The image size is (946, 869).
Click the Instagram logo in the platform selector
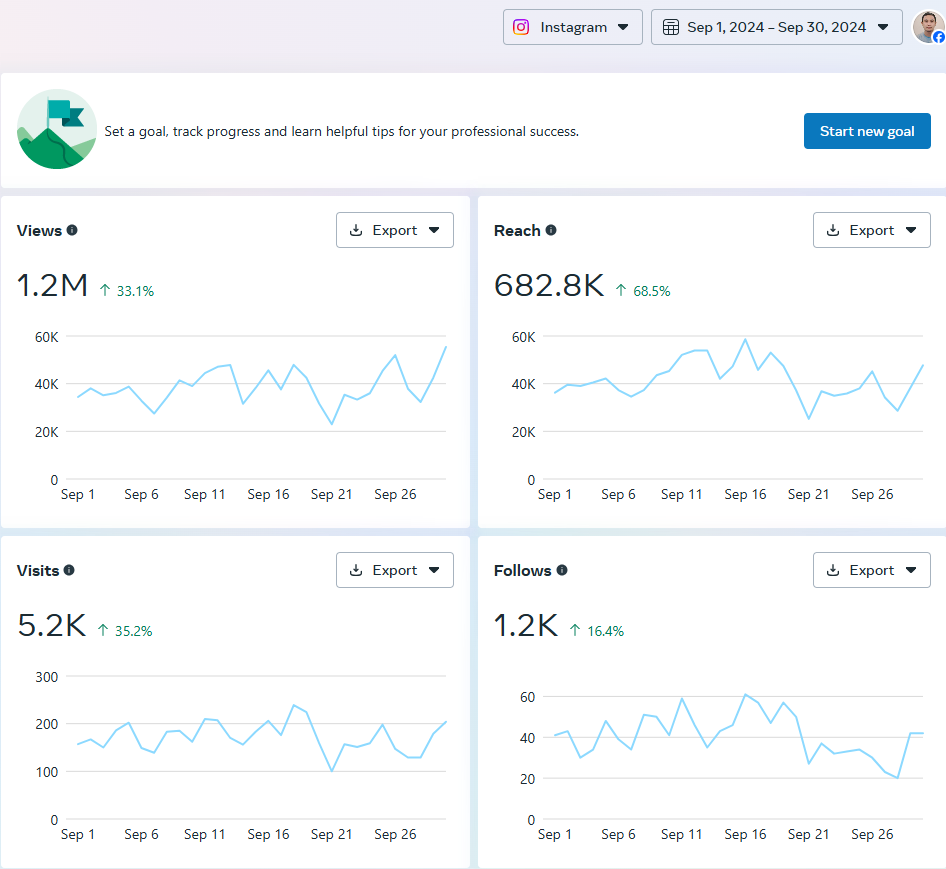pos(521,27)
